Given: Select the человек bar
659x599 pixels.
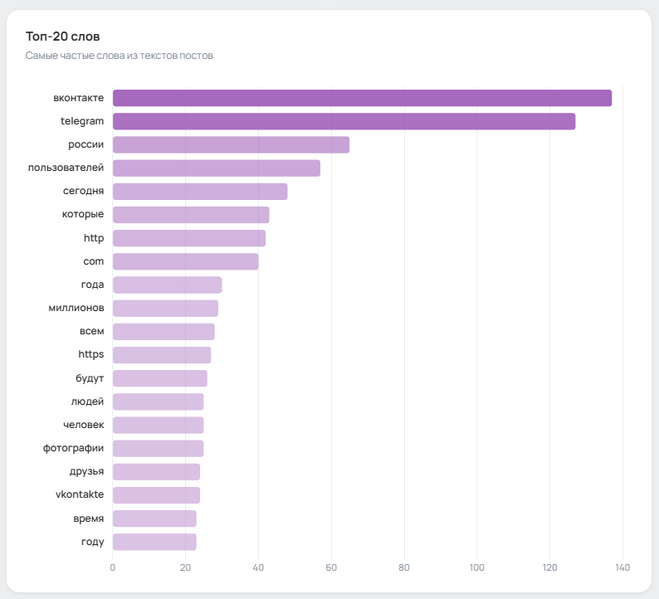Looking at the screenshot, I should (157, 425).
